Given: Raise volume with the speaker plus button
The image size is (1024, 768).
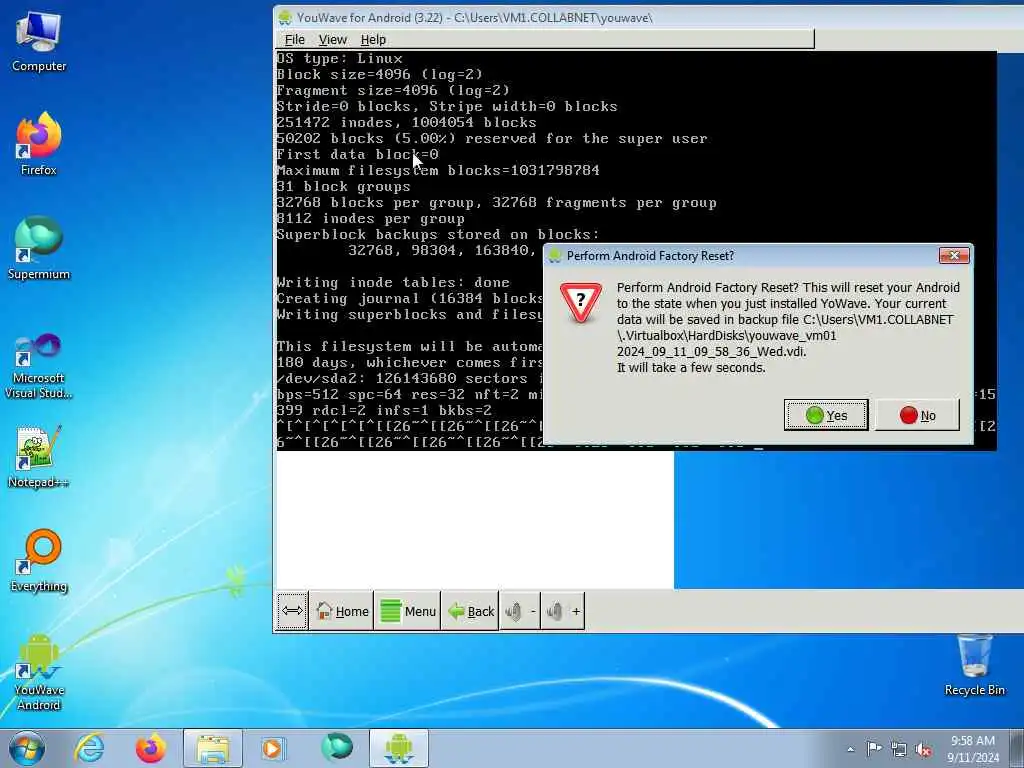Looking at the screenshot, I should click(563, 611).
